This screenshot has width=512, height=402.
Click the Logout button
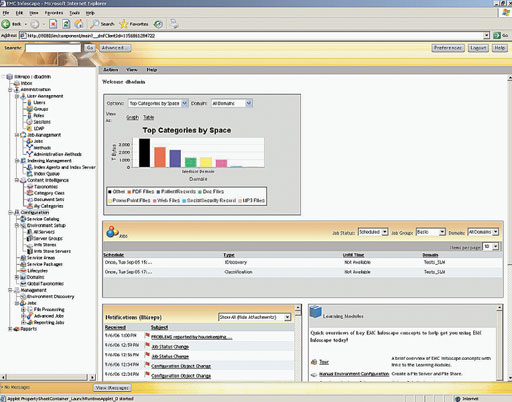point(478,48)
